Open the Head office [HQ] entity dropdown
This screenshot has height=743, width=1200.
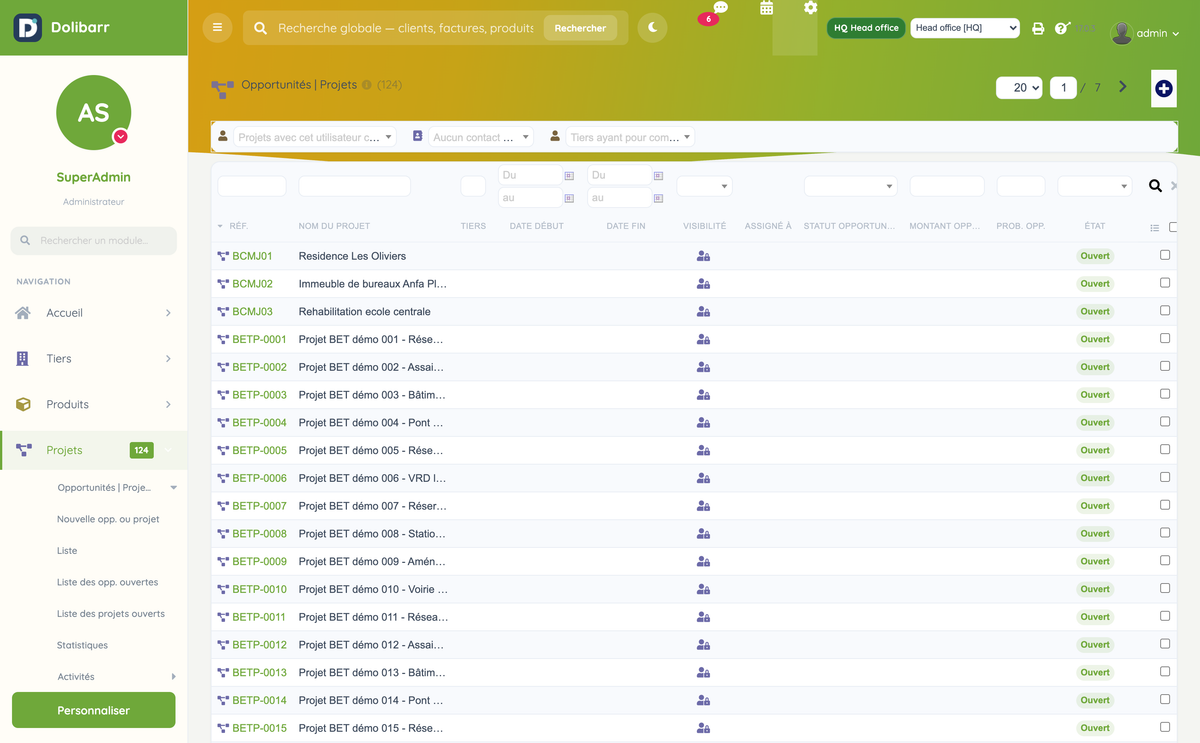click(965, 28)
